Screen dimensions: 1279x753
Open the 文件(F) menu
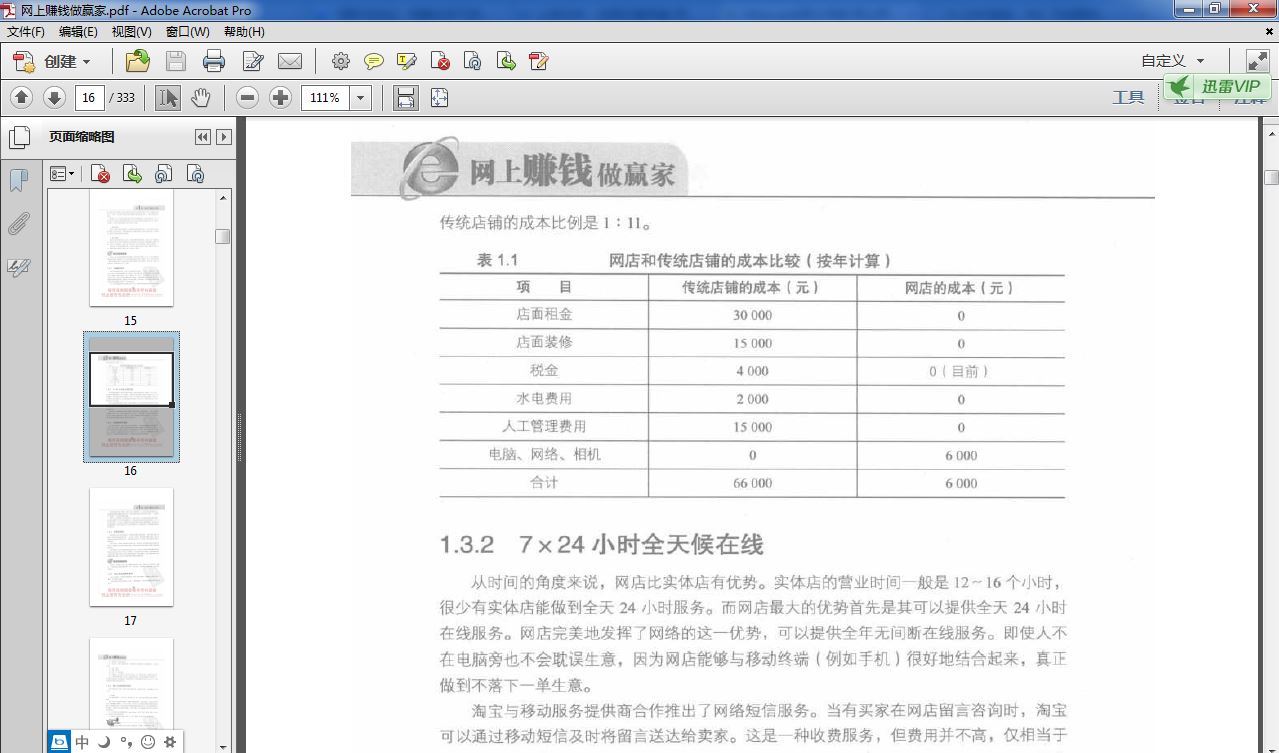tap(26, 31)
